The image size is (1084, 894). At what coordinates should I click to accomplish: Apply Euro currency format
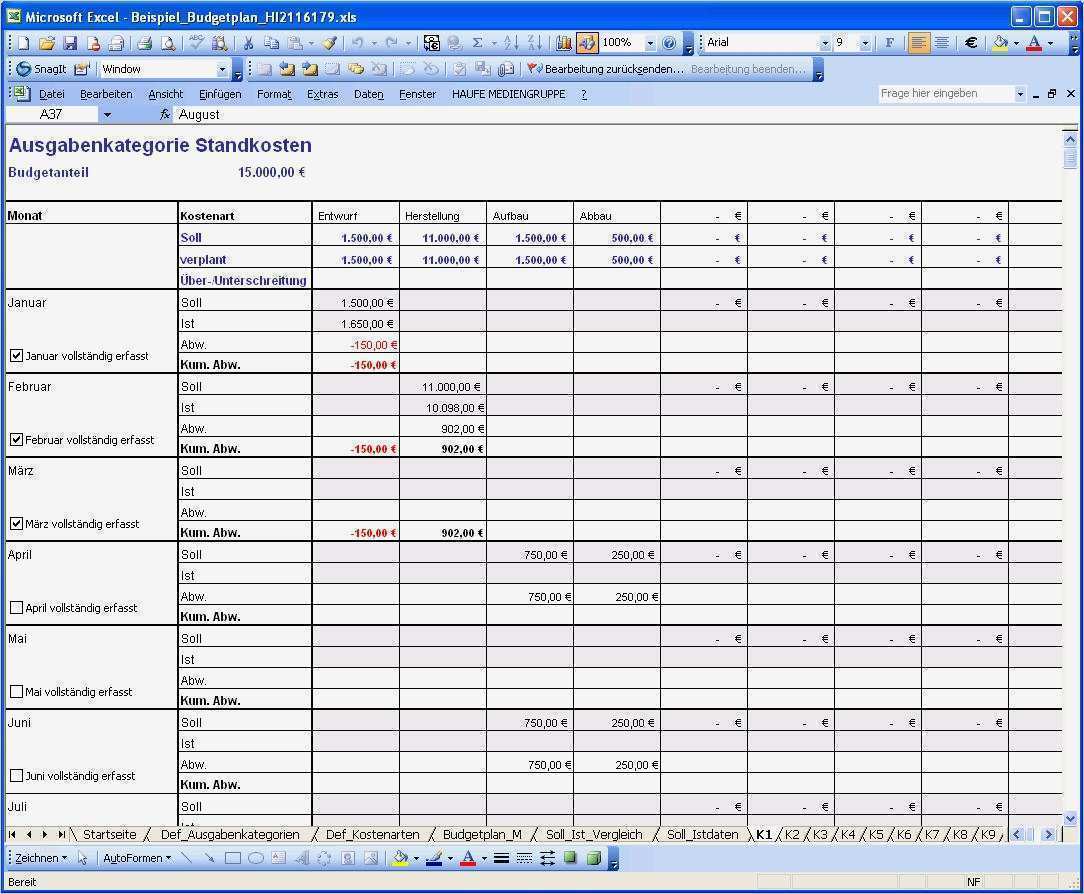tap(971, 43)
